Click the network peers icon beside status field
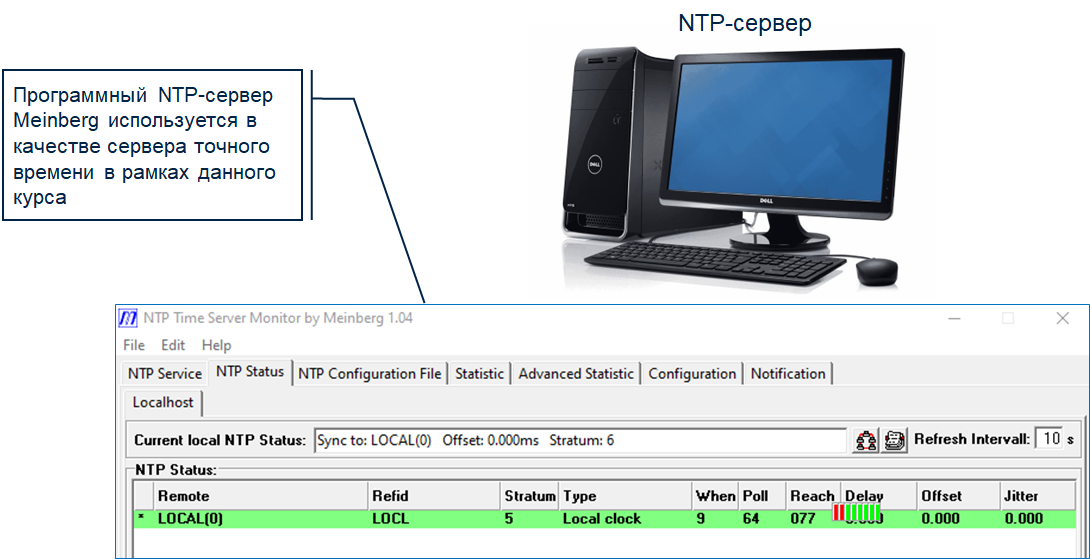The width and height of the screenshot is (1090, 559). click(x=866, y=440)
